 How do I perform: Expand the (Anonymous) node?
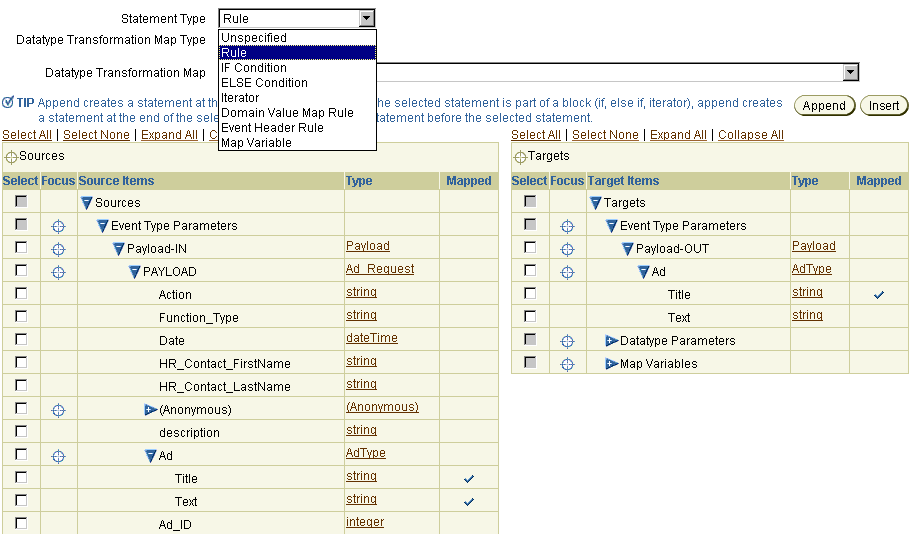[x=150, y=410]
